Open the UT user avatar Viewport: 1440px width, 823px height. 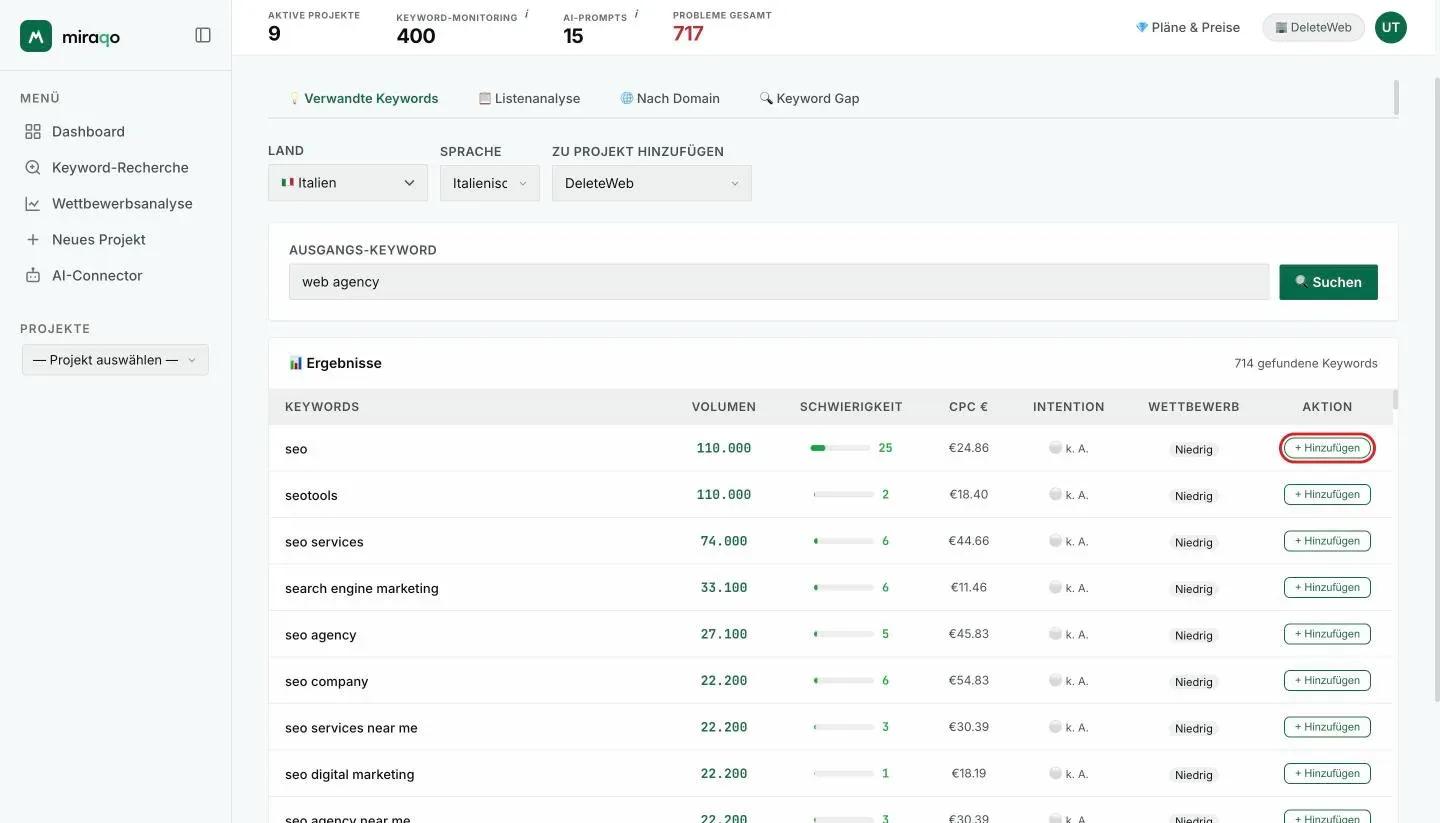(x=1390, y=28)
